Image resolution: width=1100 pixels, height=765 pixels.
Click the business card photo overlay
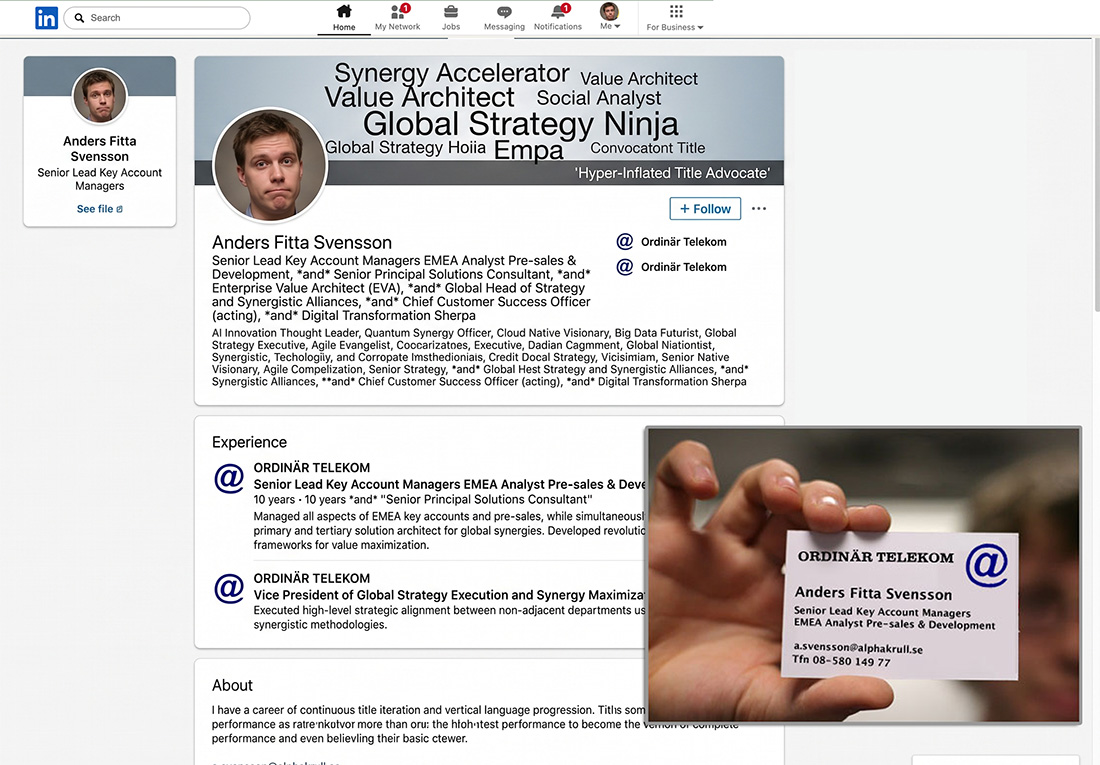pos(864,575)
